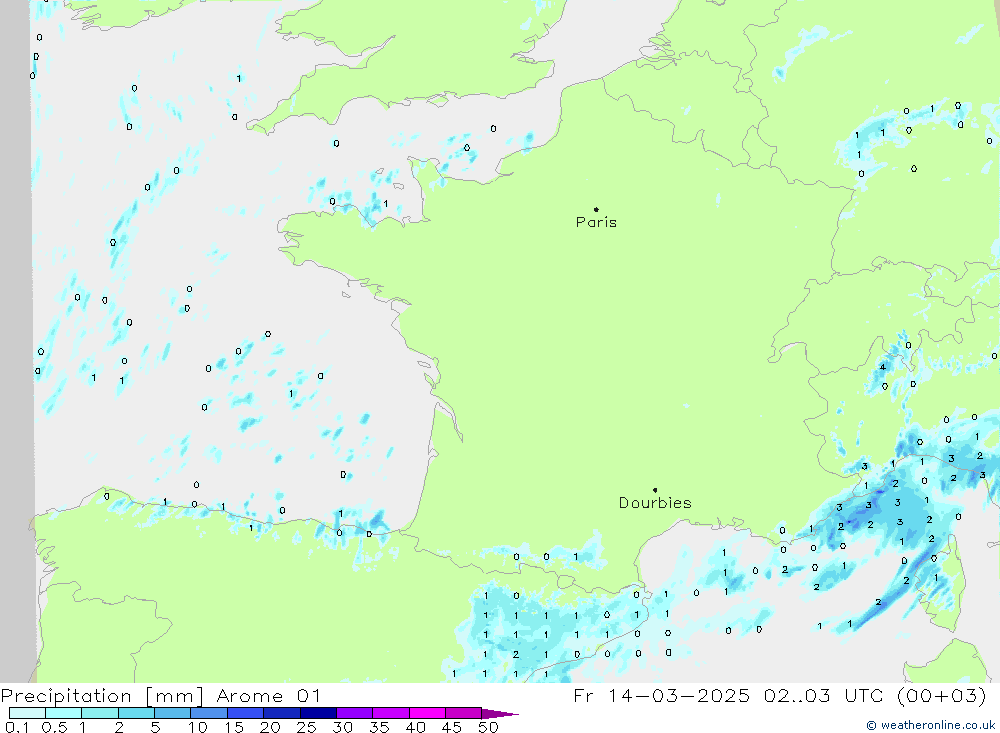Screen dimensions: 1000x733
Task: Select the Dourbies location dot marker
Action: coord(655,490)
